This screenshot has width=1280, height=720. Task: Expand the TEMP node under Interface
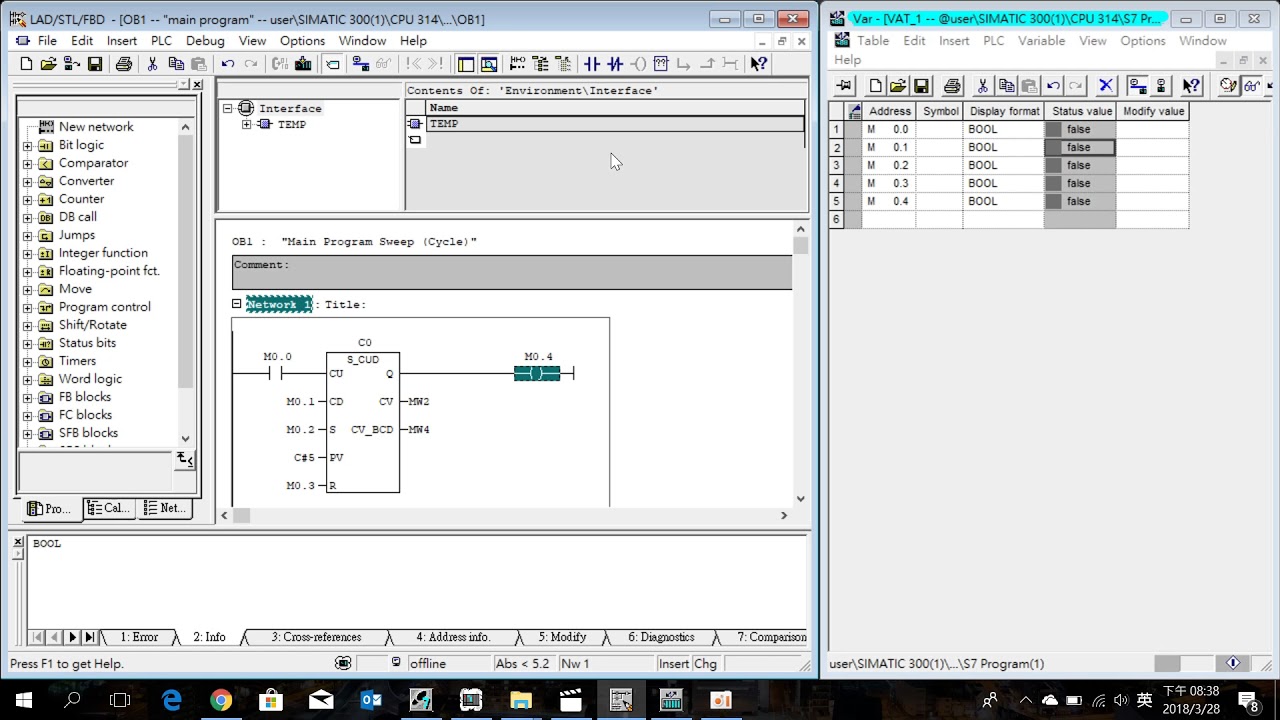[x=247, y=125]
